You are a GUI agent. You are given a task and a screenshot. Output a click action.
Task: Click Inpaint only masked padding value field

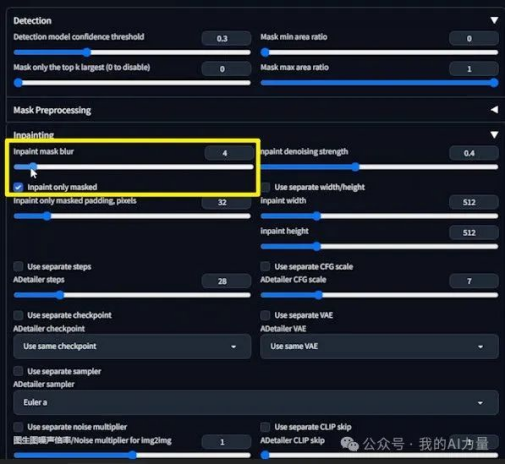tap(226, 202)
